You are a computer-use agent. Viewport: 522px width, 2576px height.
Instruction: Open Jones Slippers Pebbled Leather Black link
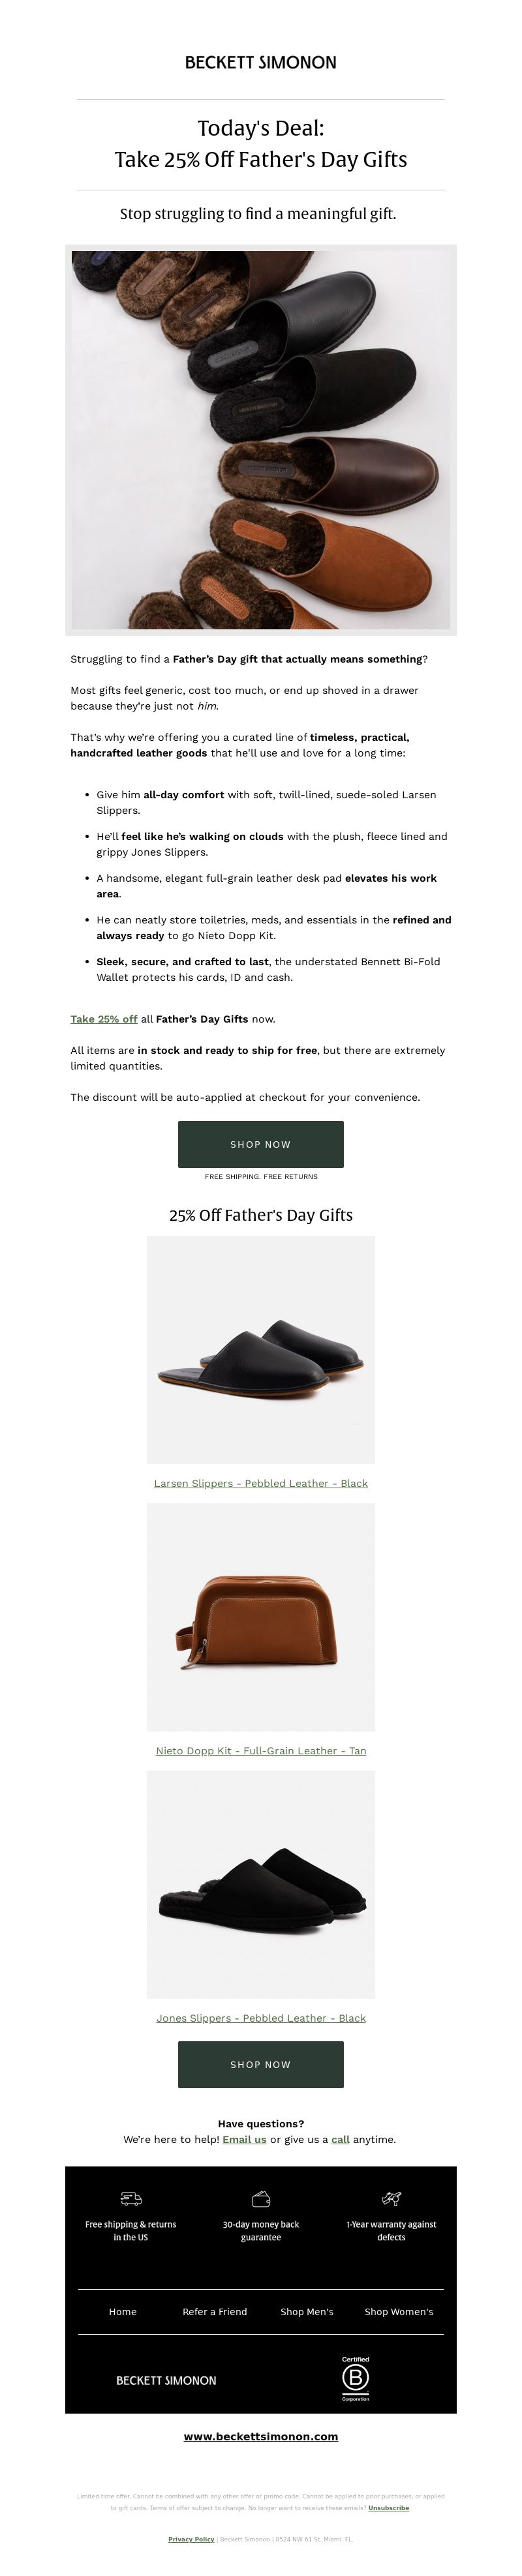click(261, 2017)
